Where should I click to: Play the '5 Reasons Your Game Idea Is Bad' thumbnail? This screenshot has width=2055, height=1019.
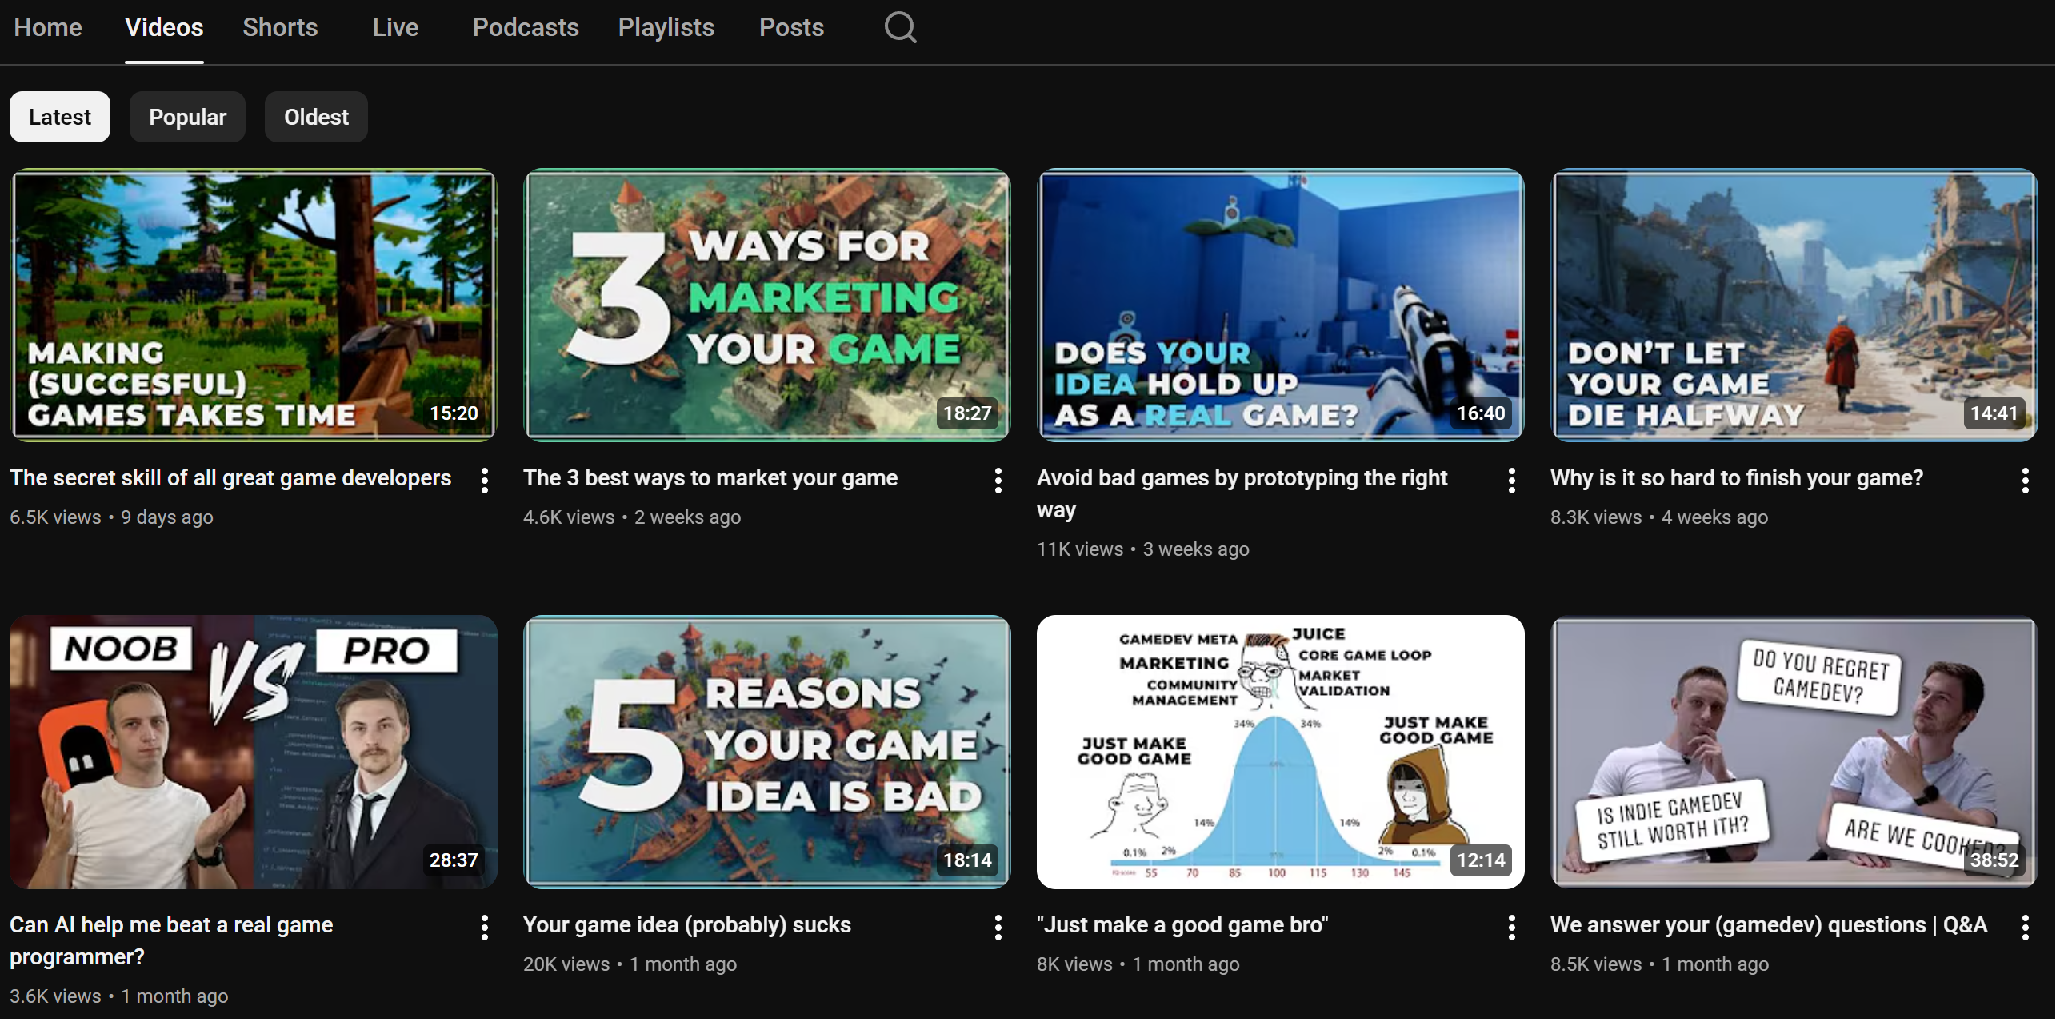[x=767, y=752]
